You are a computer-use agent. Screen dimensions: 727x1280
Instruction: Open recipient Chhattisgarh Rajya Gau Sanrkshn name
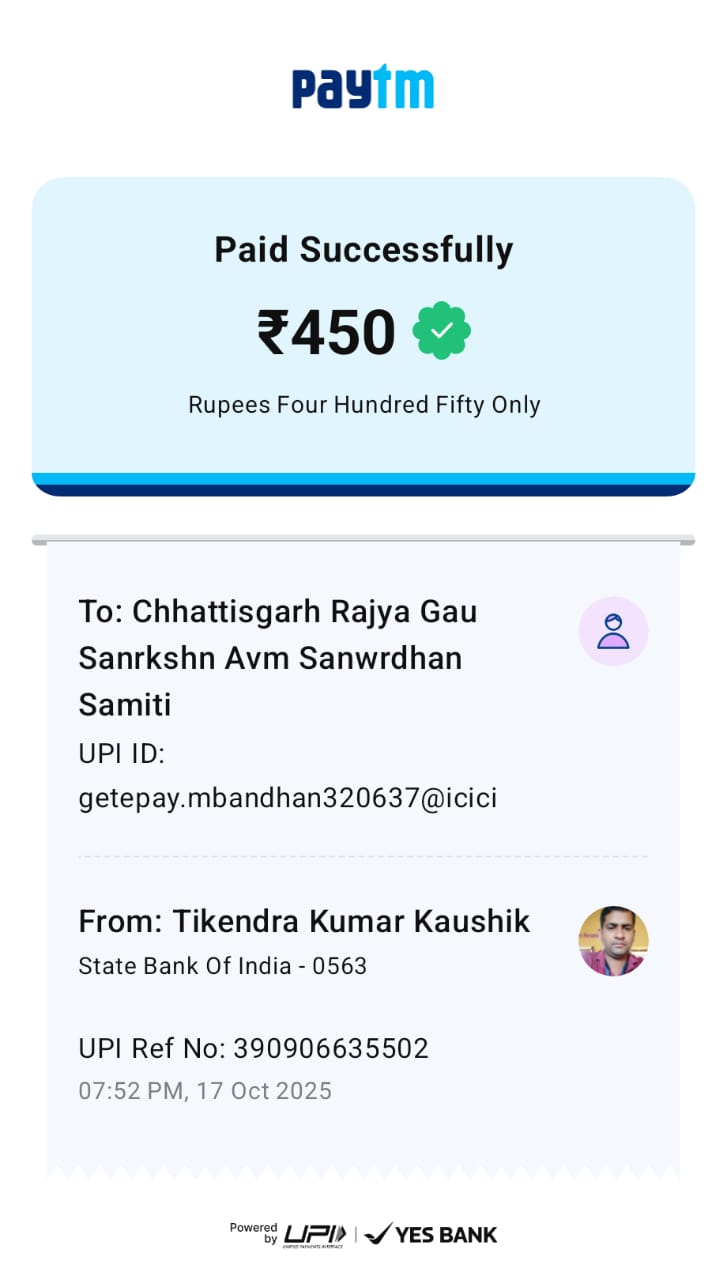(278, 657)
